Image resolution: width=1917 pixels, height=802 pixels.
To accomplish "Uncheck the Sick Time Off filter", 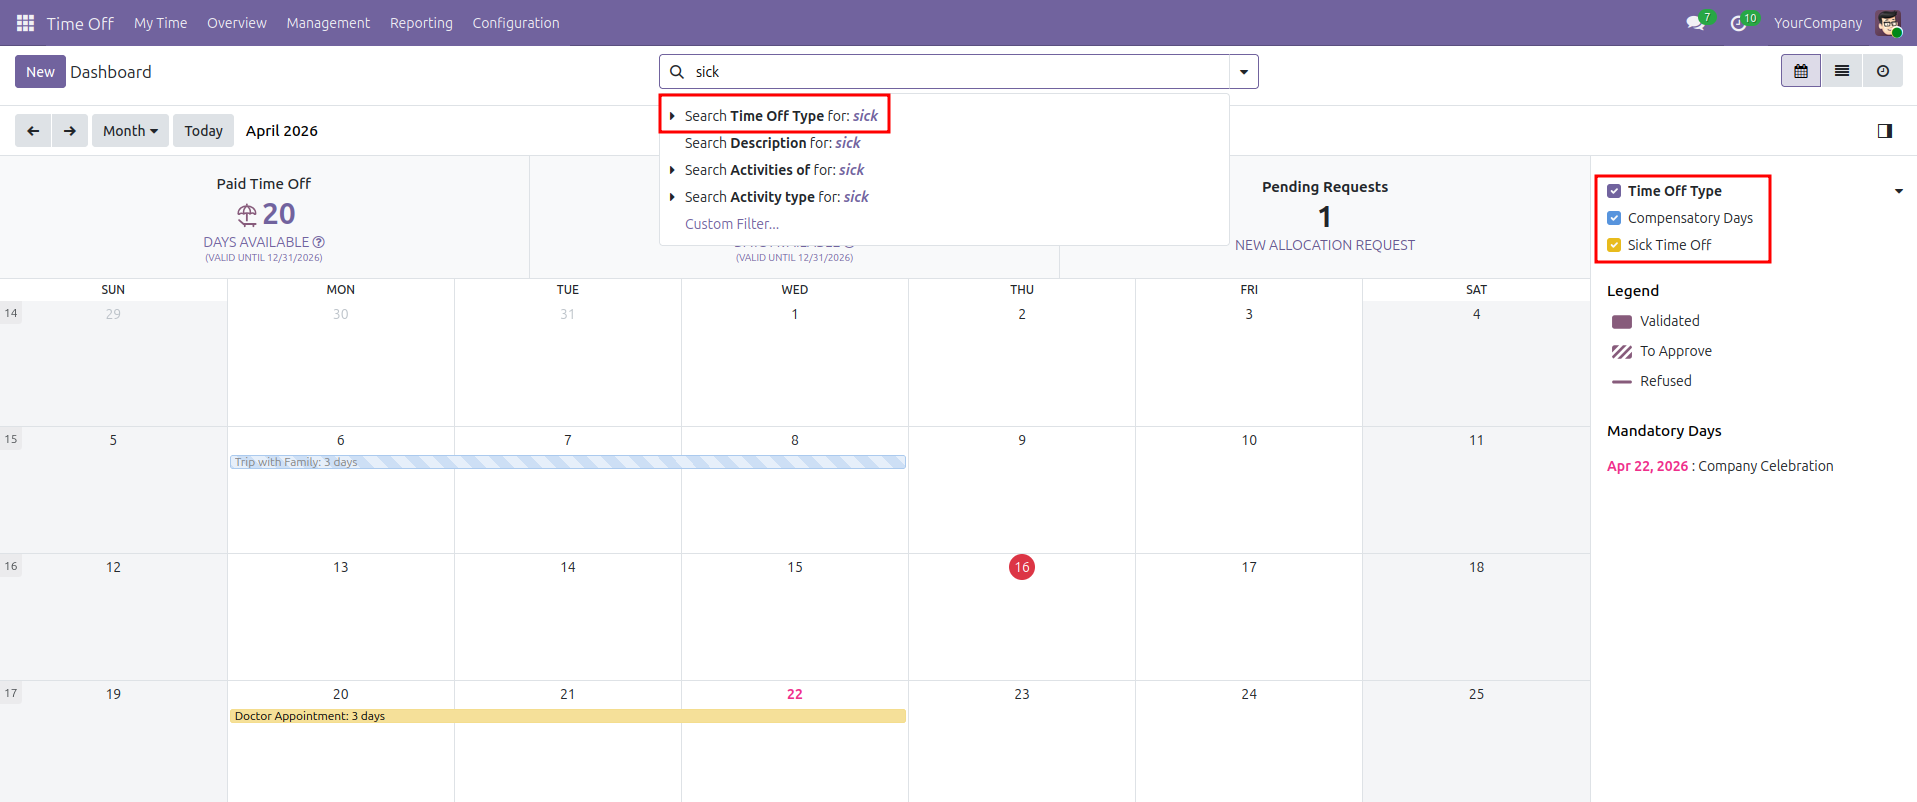I will (x=1614, y=245).
